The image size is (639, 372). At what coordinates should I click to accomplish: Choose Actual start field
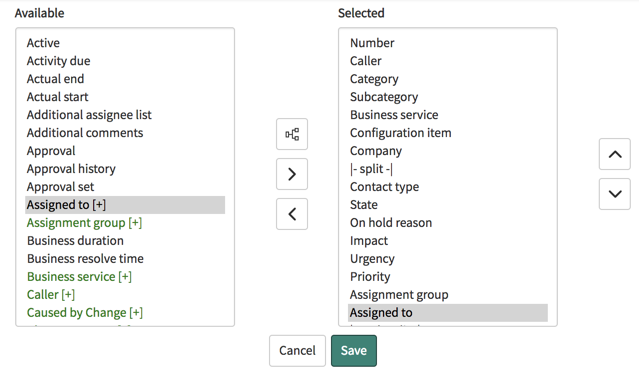[x=125, y=97]
